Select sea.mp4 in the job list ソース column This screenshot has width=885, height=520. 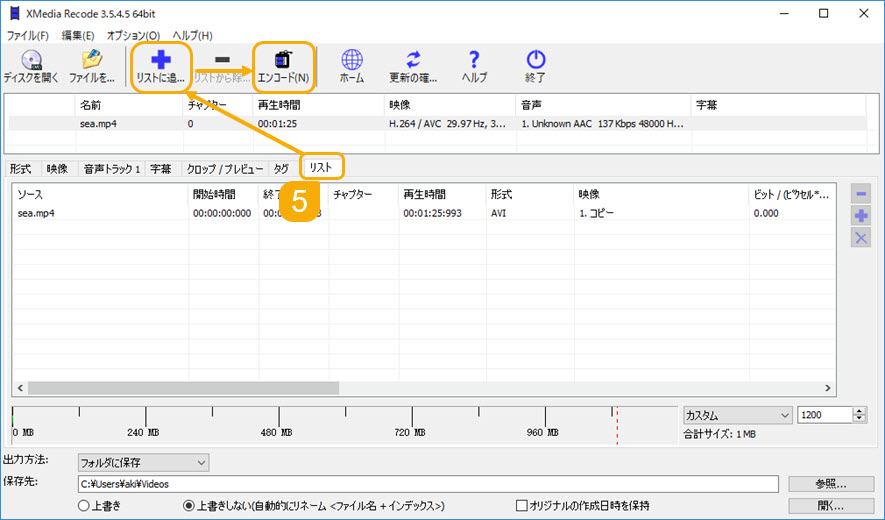coord(36,213)
